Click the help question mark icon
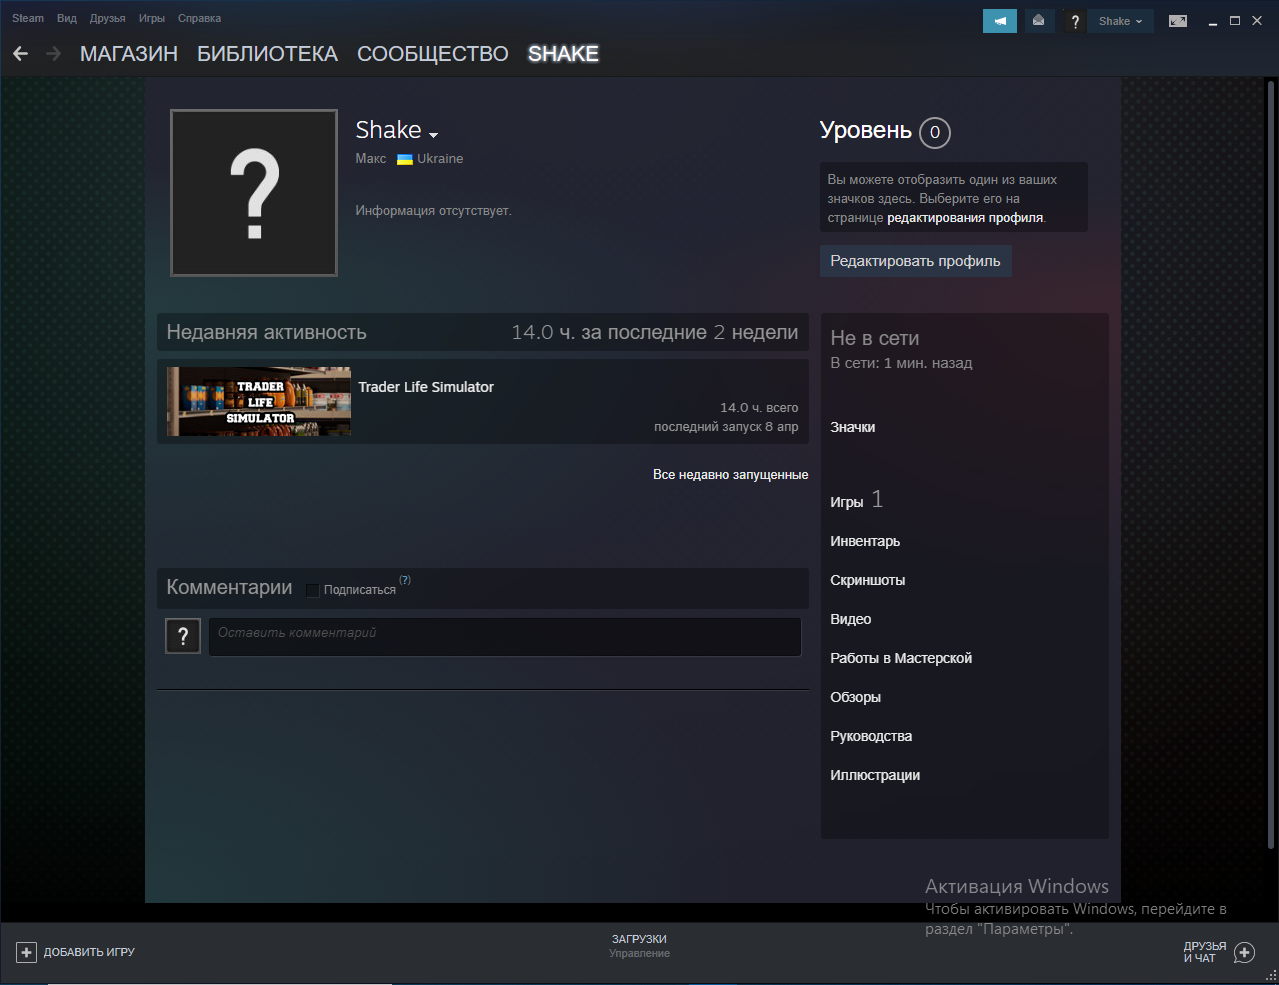The height and width of the screenshot is (985, 1279). pos(1075,21)
